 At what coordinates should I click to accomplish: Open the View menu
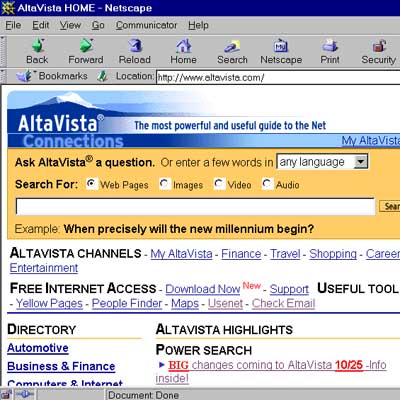coord(70,25)
